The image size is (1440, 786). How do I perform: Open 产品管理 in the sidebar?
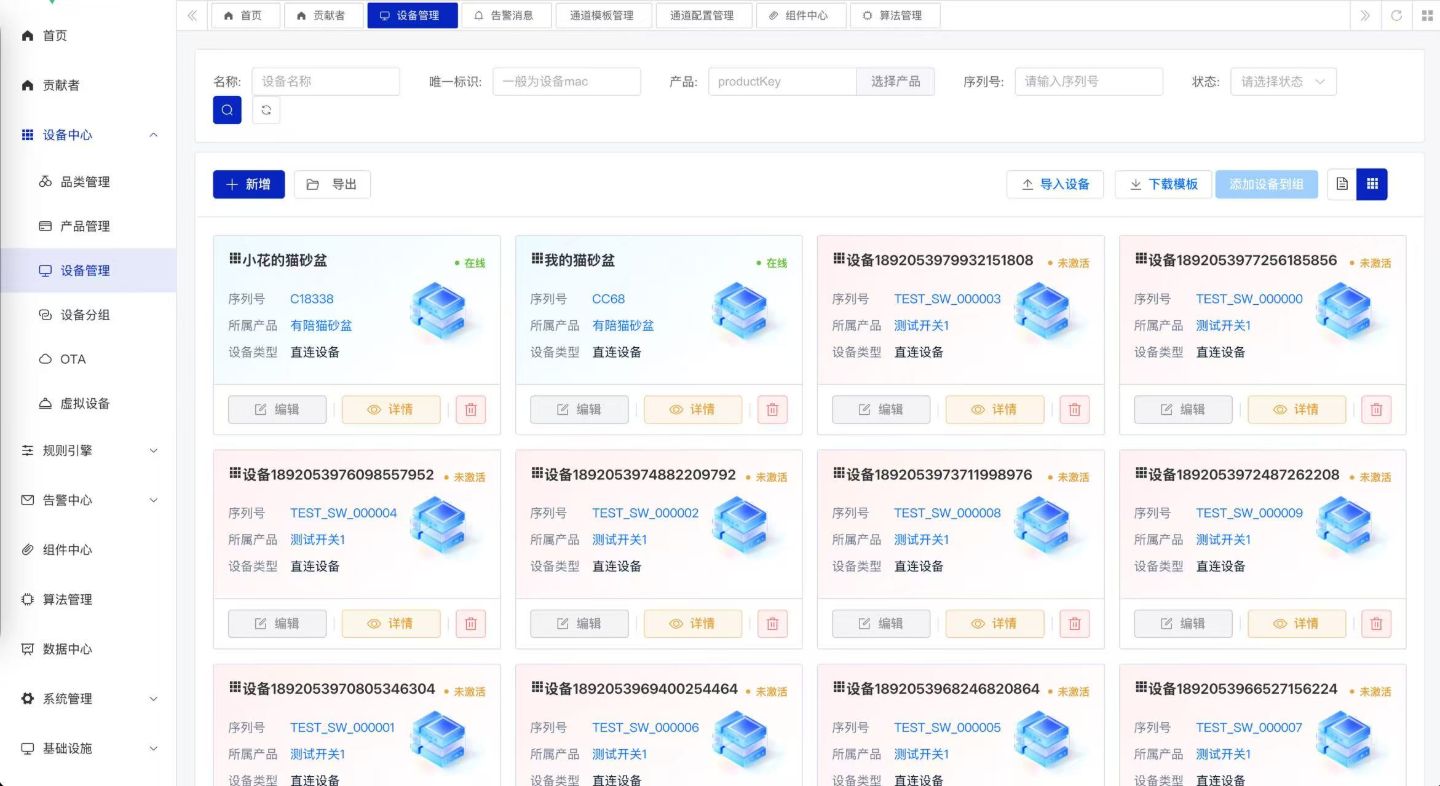pos(85,226)
